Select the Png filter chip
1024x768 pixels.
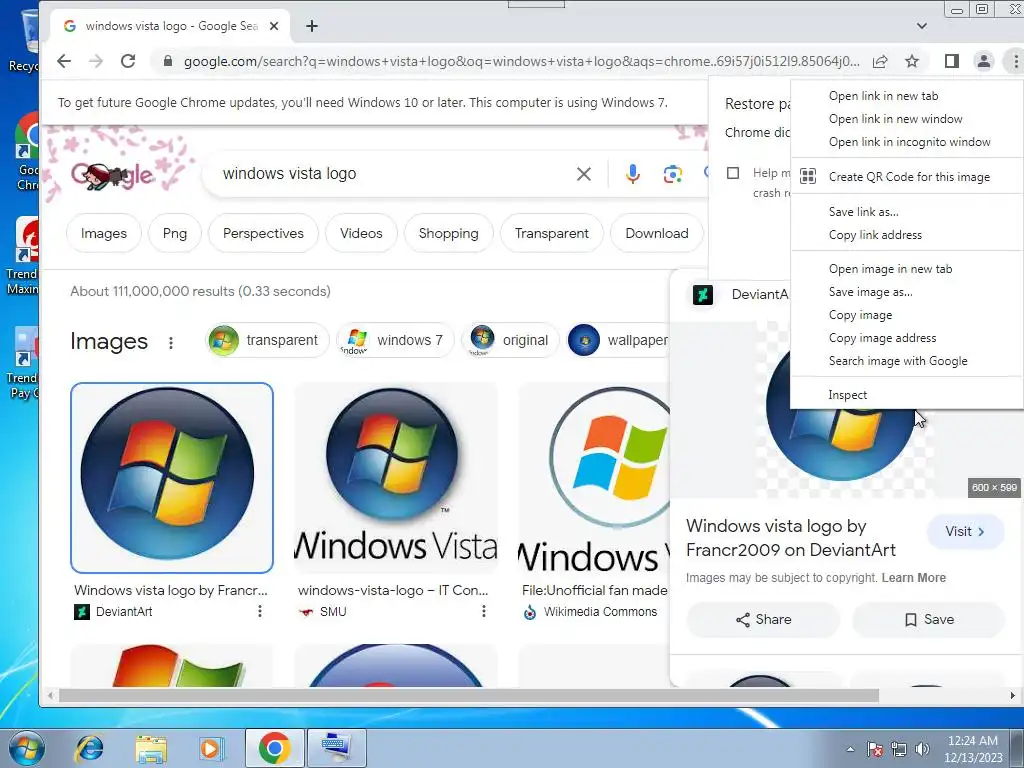coord(174,233)
